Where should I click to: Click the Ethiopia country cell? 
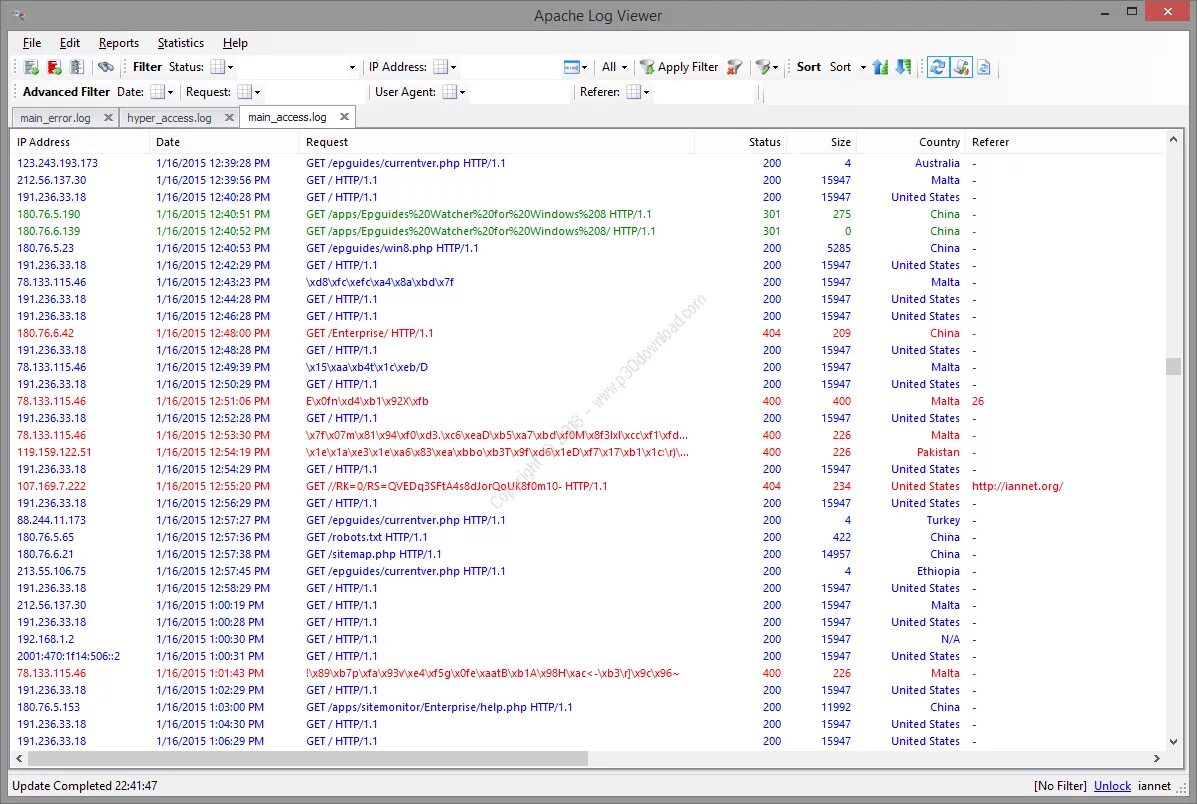(938, 571)
